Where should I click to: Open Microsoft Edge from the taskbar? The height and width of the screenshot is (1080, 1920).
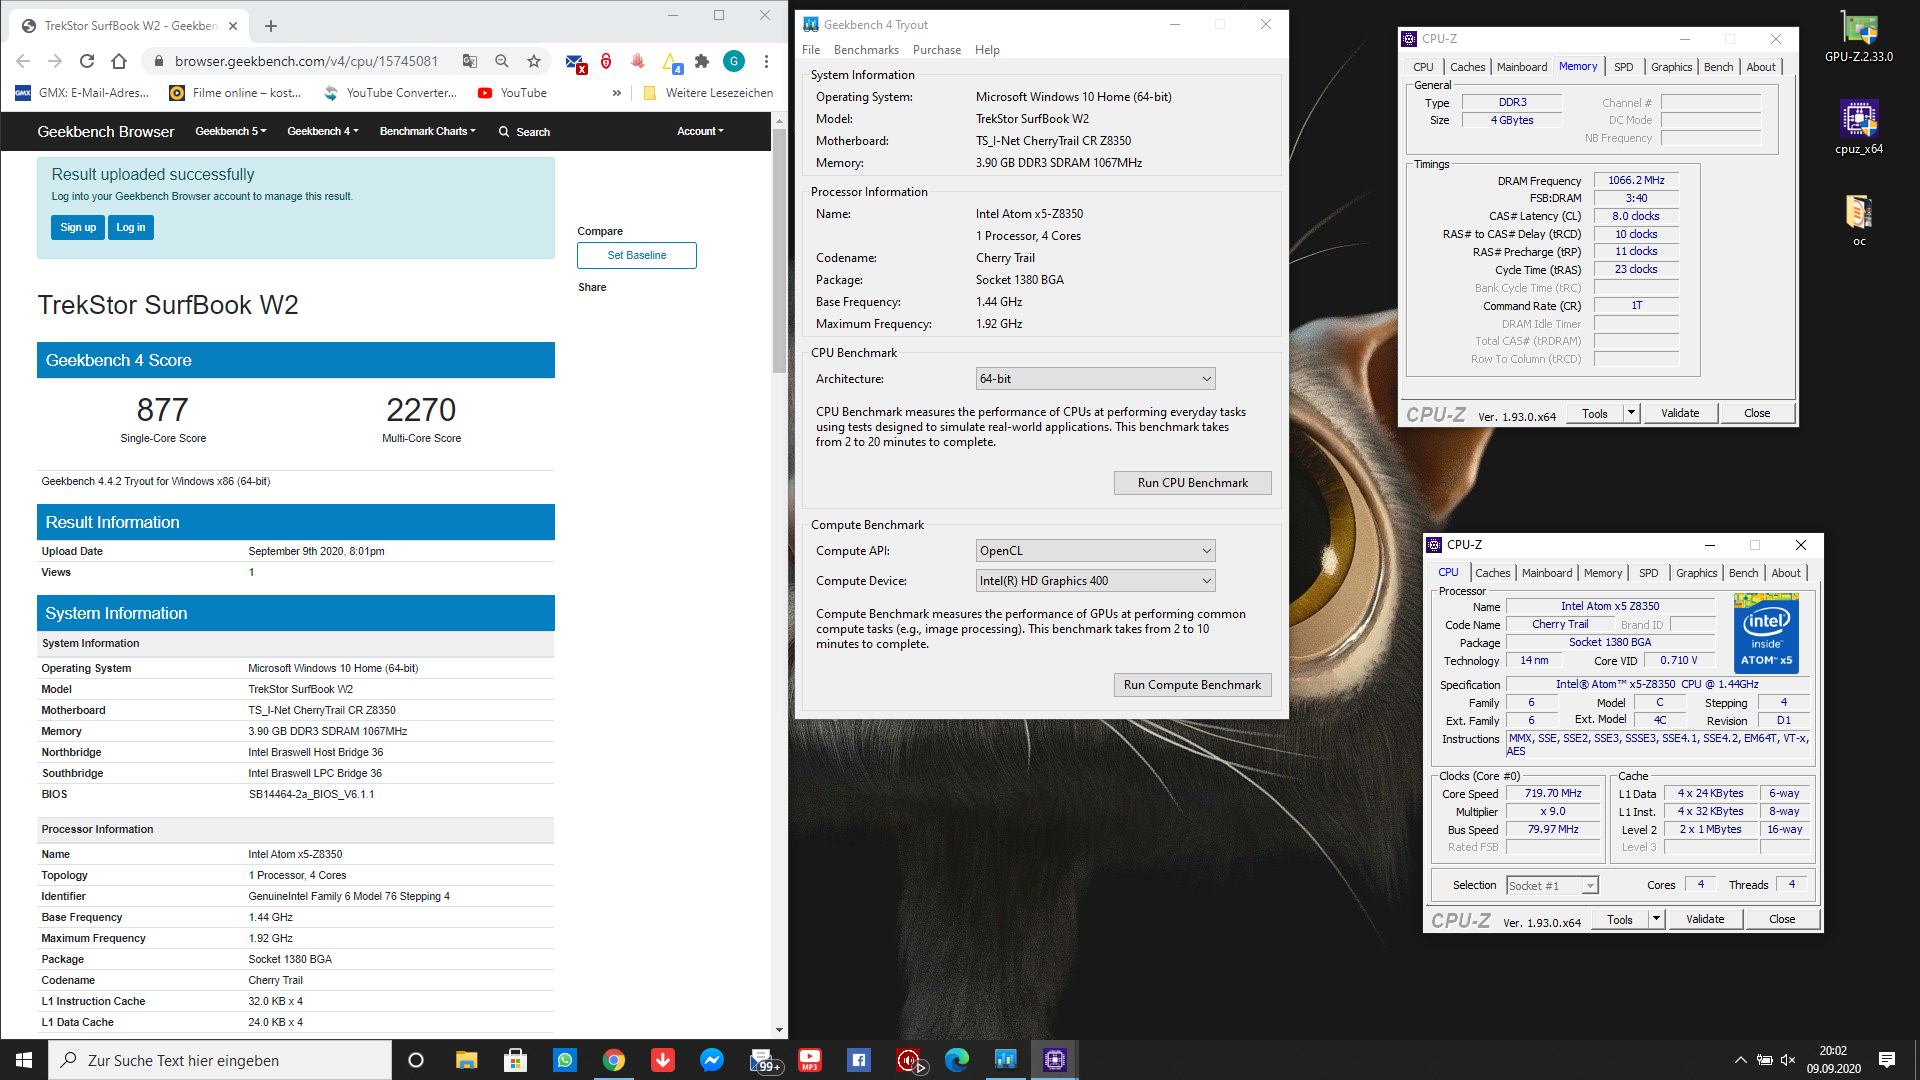957,1060
